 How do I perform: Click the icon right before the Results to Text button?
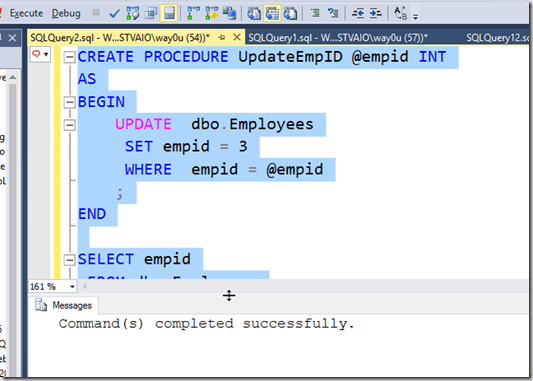click(x=229, y=13)
